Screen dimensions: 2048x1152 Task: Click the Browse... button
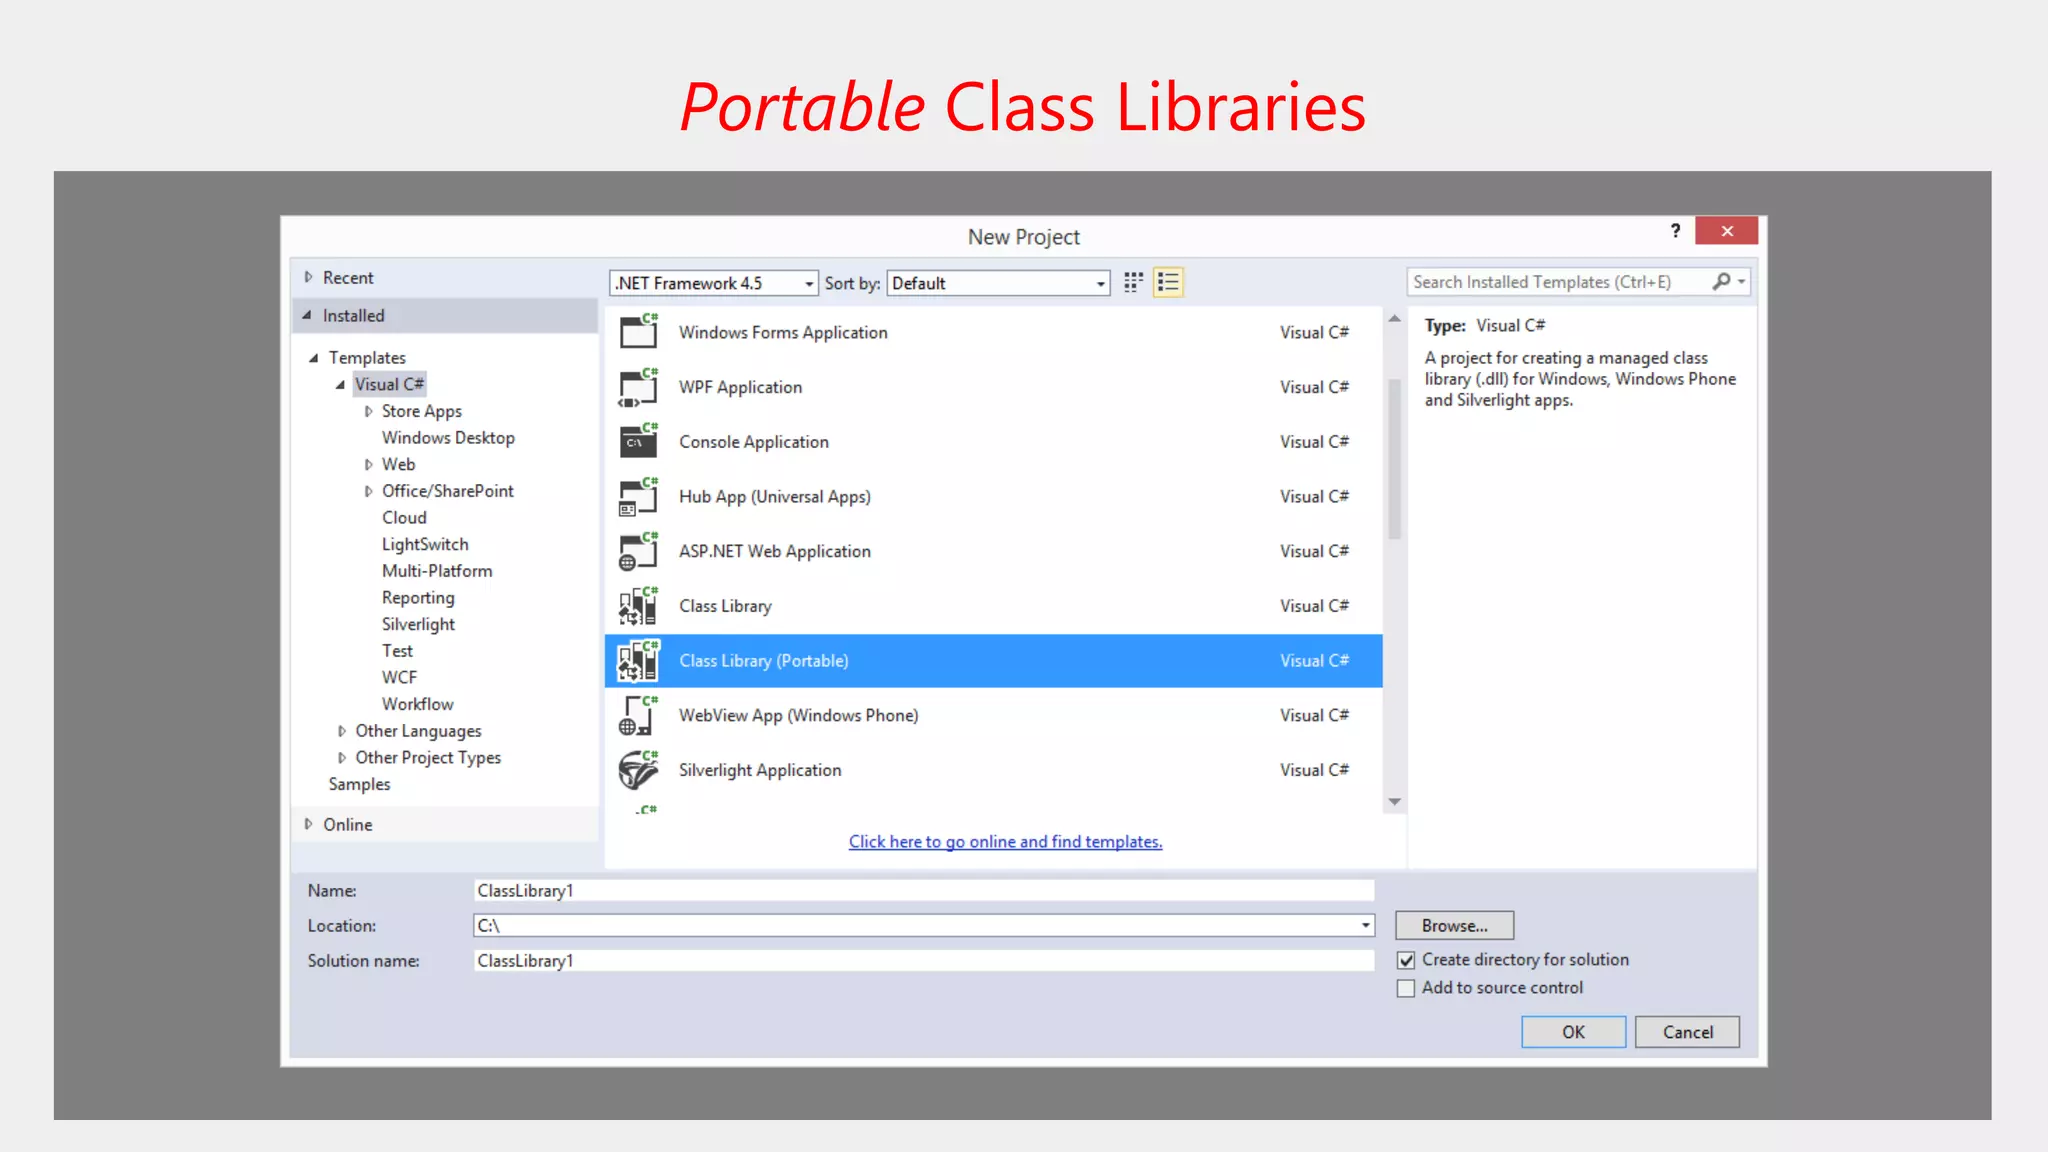coord(1454,926)
